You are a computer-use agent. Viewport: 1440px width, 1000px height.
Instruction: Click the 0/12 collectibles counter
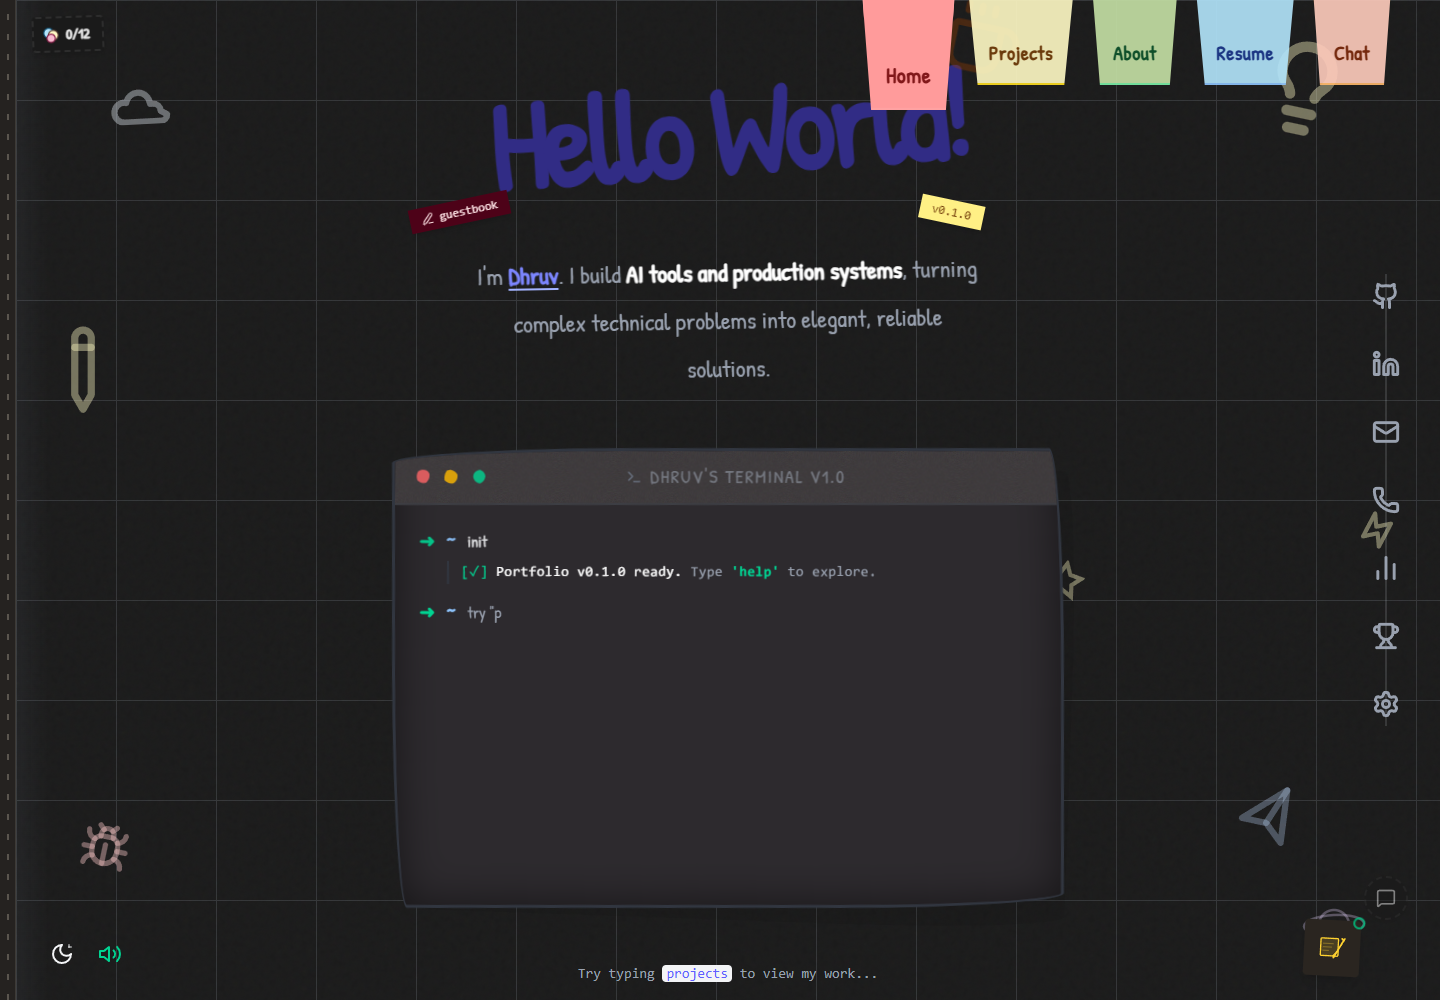tap(67, 34)
